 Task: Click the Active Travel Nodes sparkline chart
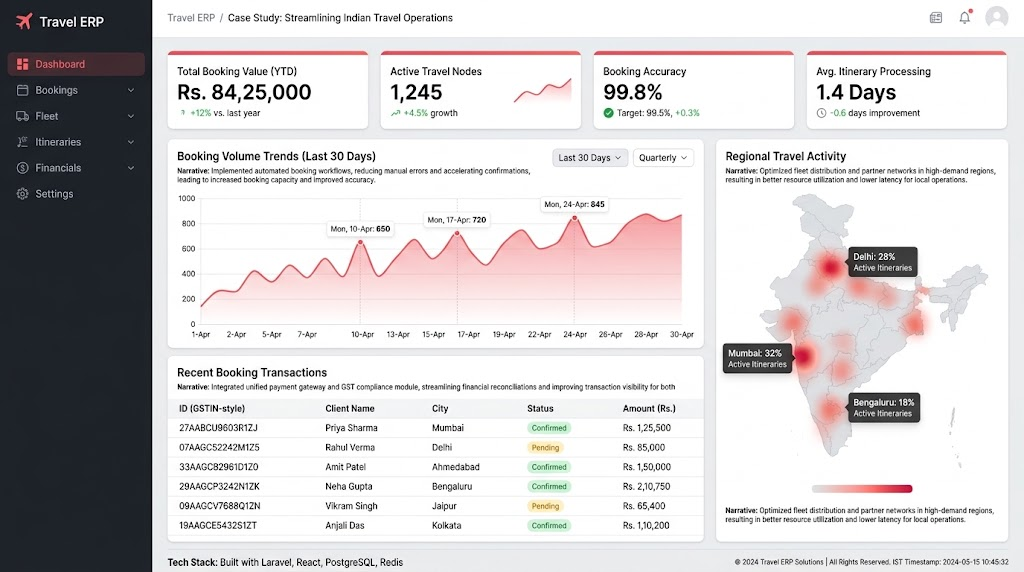click(x=543, y=91)
